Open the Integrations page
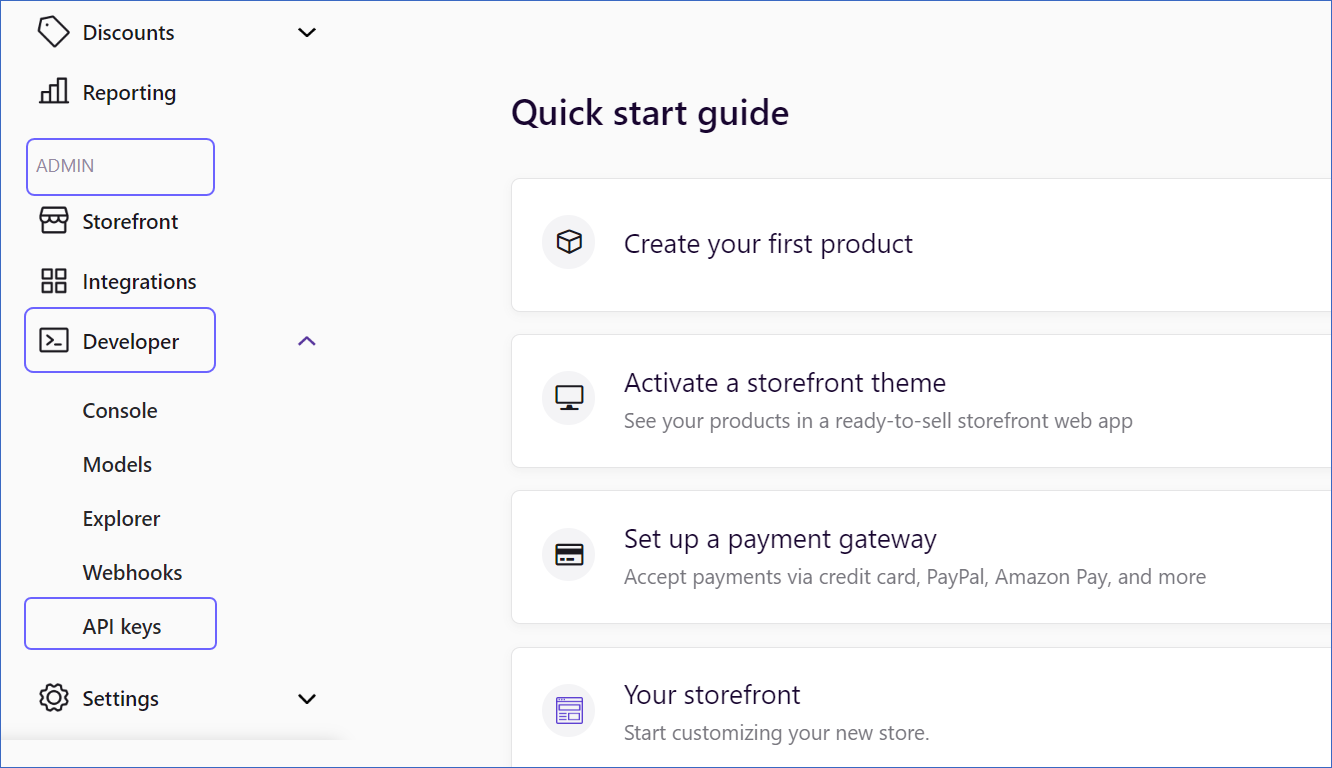Screen dimensions: 1332x768 [x=139, y=282]
